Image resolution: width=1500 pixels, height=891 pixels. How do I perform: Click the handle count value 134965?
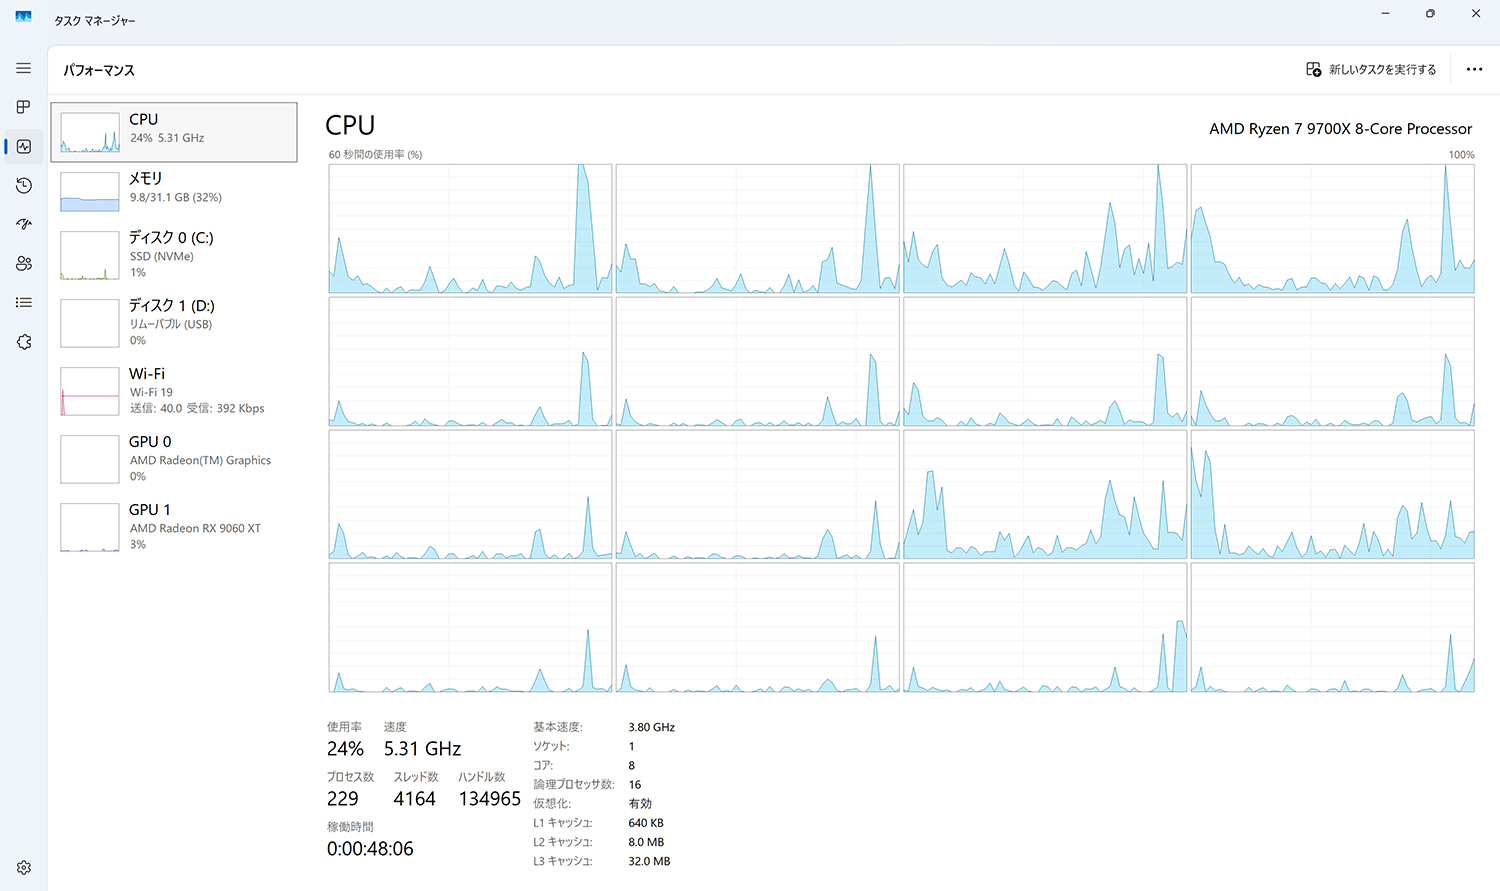(490, 799)
